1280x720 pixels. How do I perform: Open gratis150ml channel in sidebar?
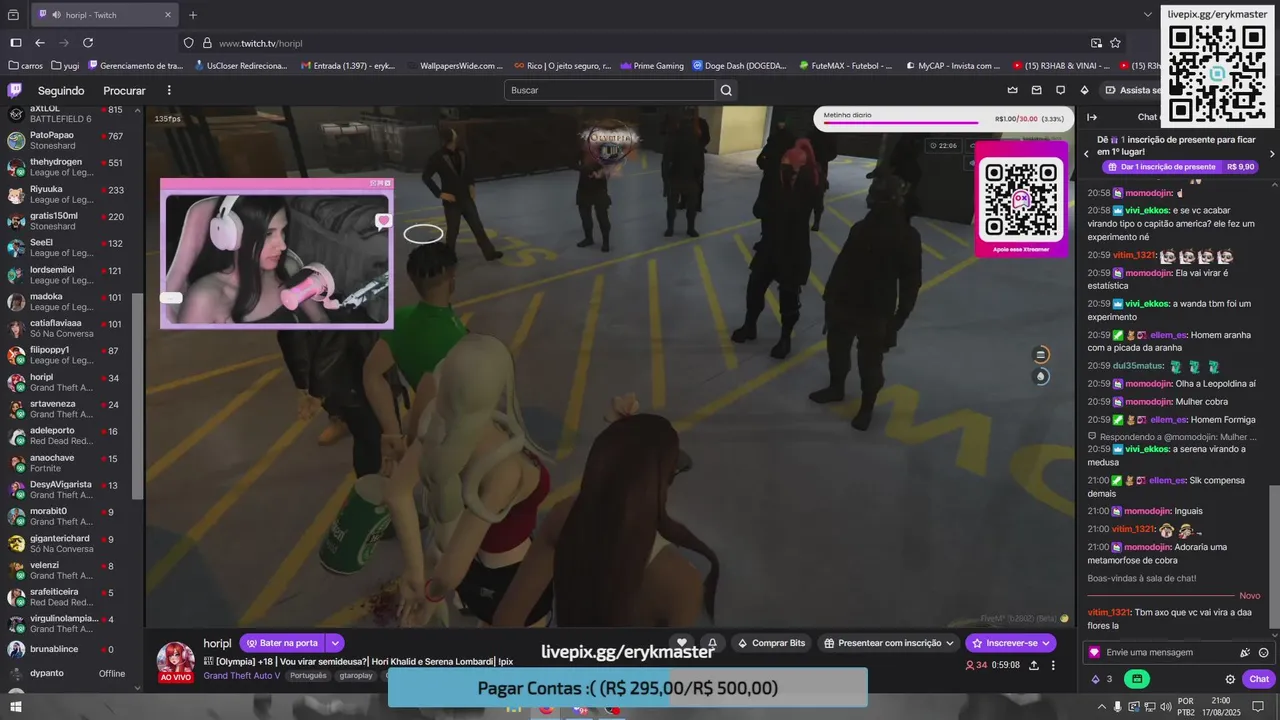[x=66, y=222]
